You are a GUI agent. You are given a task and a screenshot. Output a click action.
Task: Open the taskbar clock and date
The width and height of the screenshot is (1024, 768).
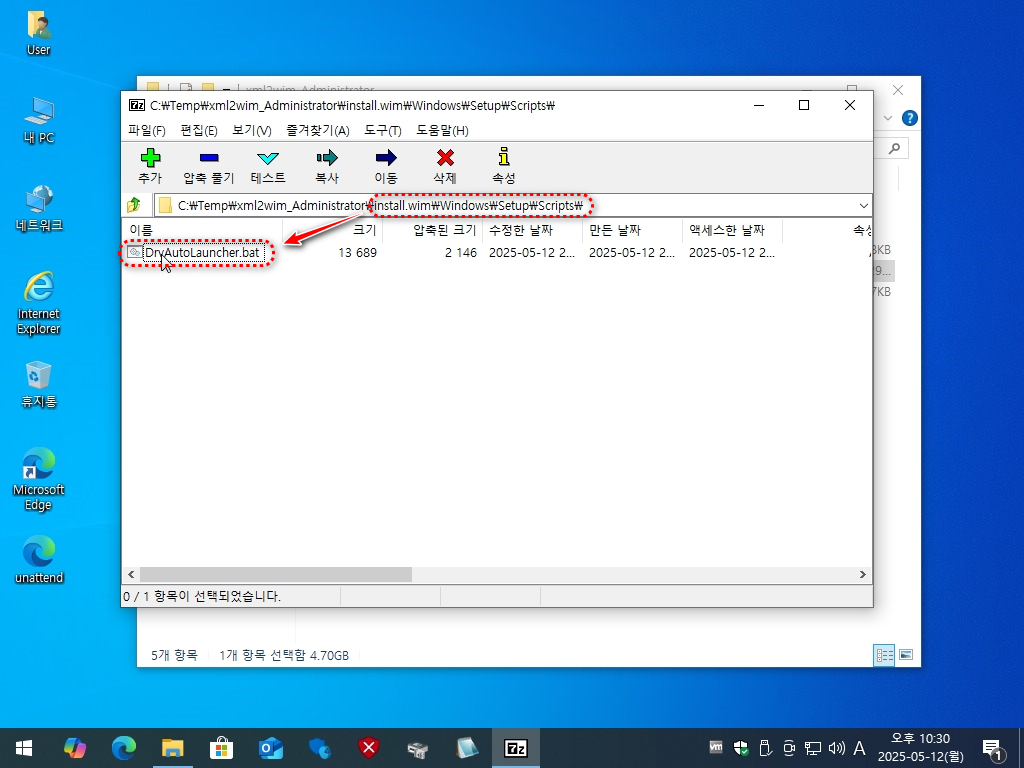[x=920, y=748]
